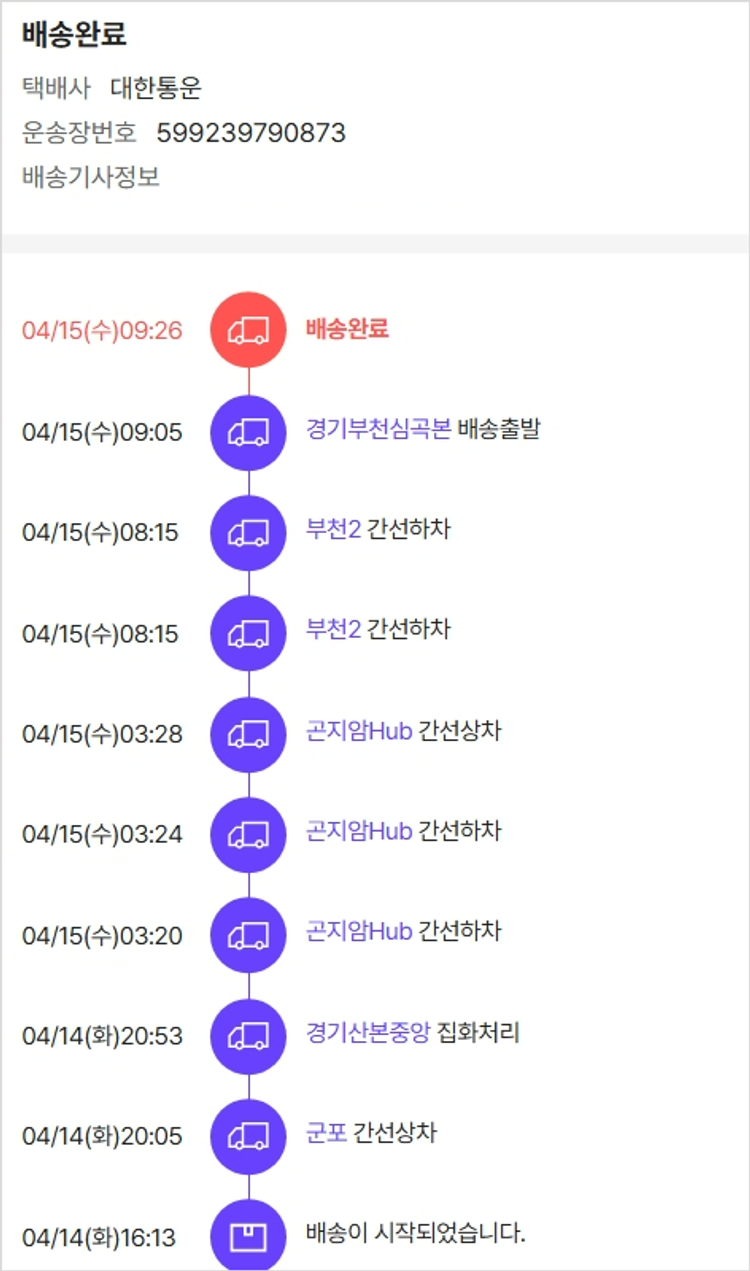Click the red 배송완료 status text in the timeline
This screenshot has height=1271, width=750.
tap(347, 329)
